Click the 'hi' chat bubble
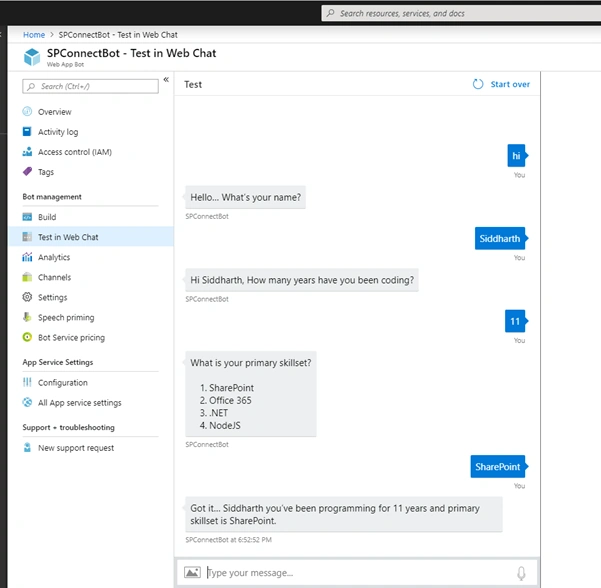Image resolution: width=601 pixels, height=588 pixels. (517, 156)
